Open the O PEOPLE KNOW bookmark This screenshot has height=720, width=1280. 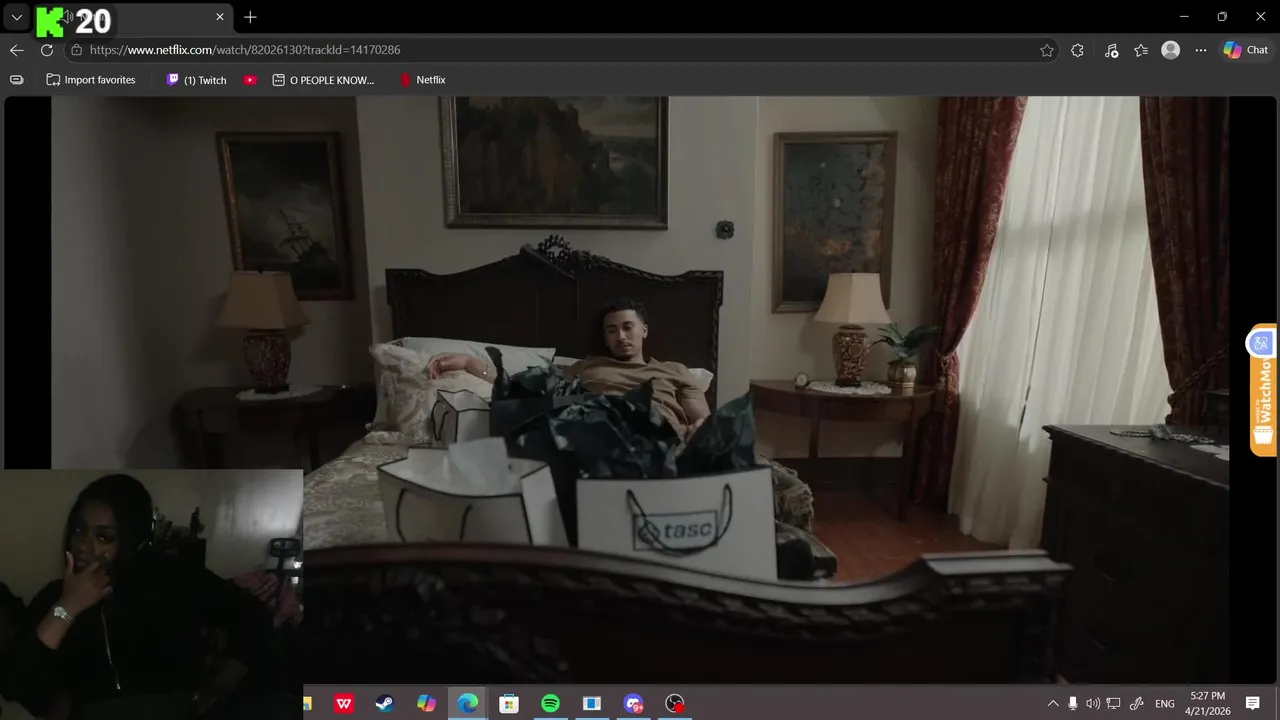pyautogui.click(x=323, y=80)
